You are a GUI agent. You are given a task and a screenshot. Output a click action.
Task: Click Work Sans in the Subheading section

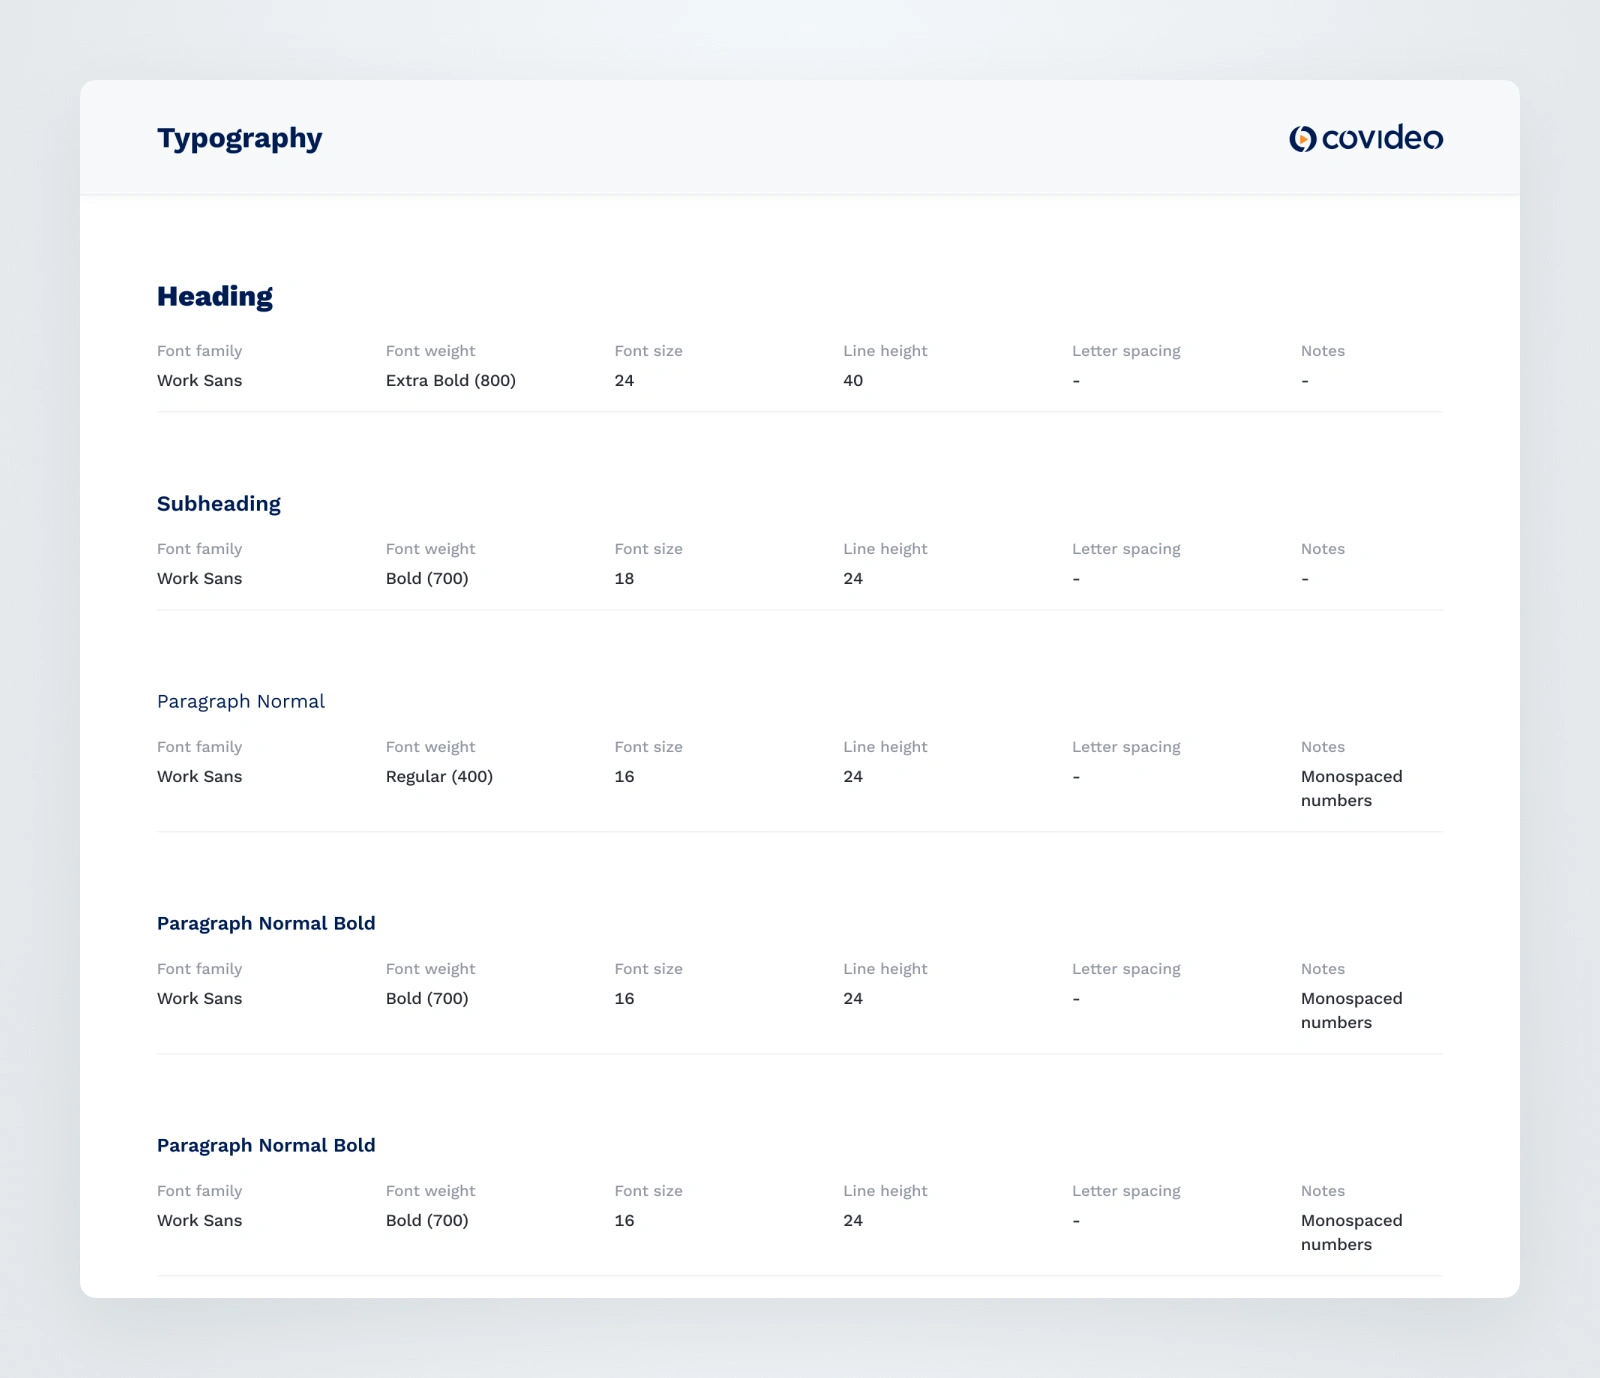tap(200, 578)
